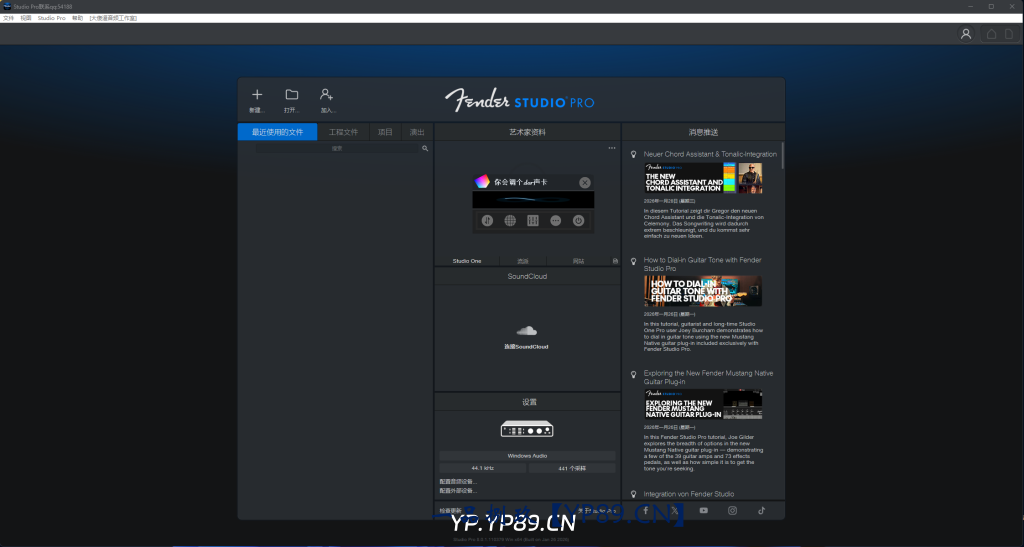Click the search magnifier in recent files
1024x547 pixels.
point(425,148)
